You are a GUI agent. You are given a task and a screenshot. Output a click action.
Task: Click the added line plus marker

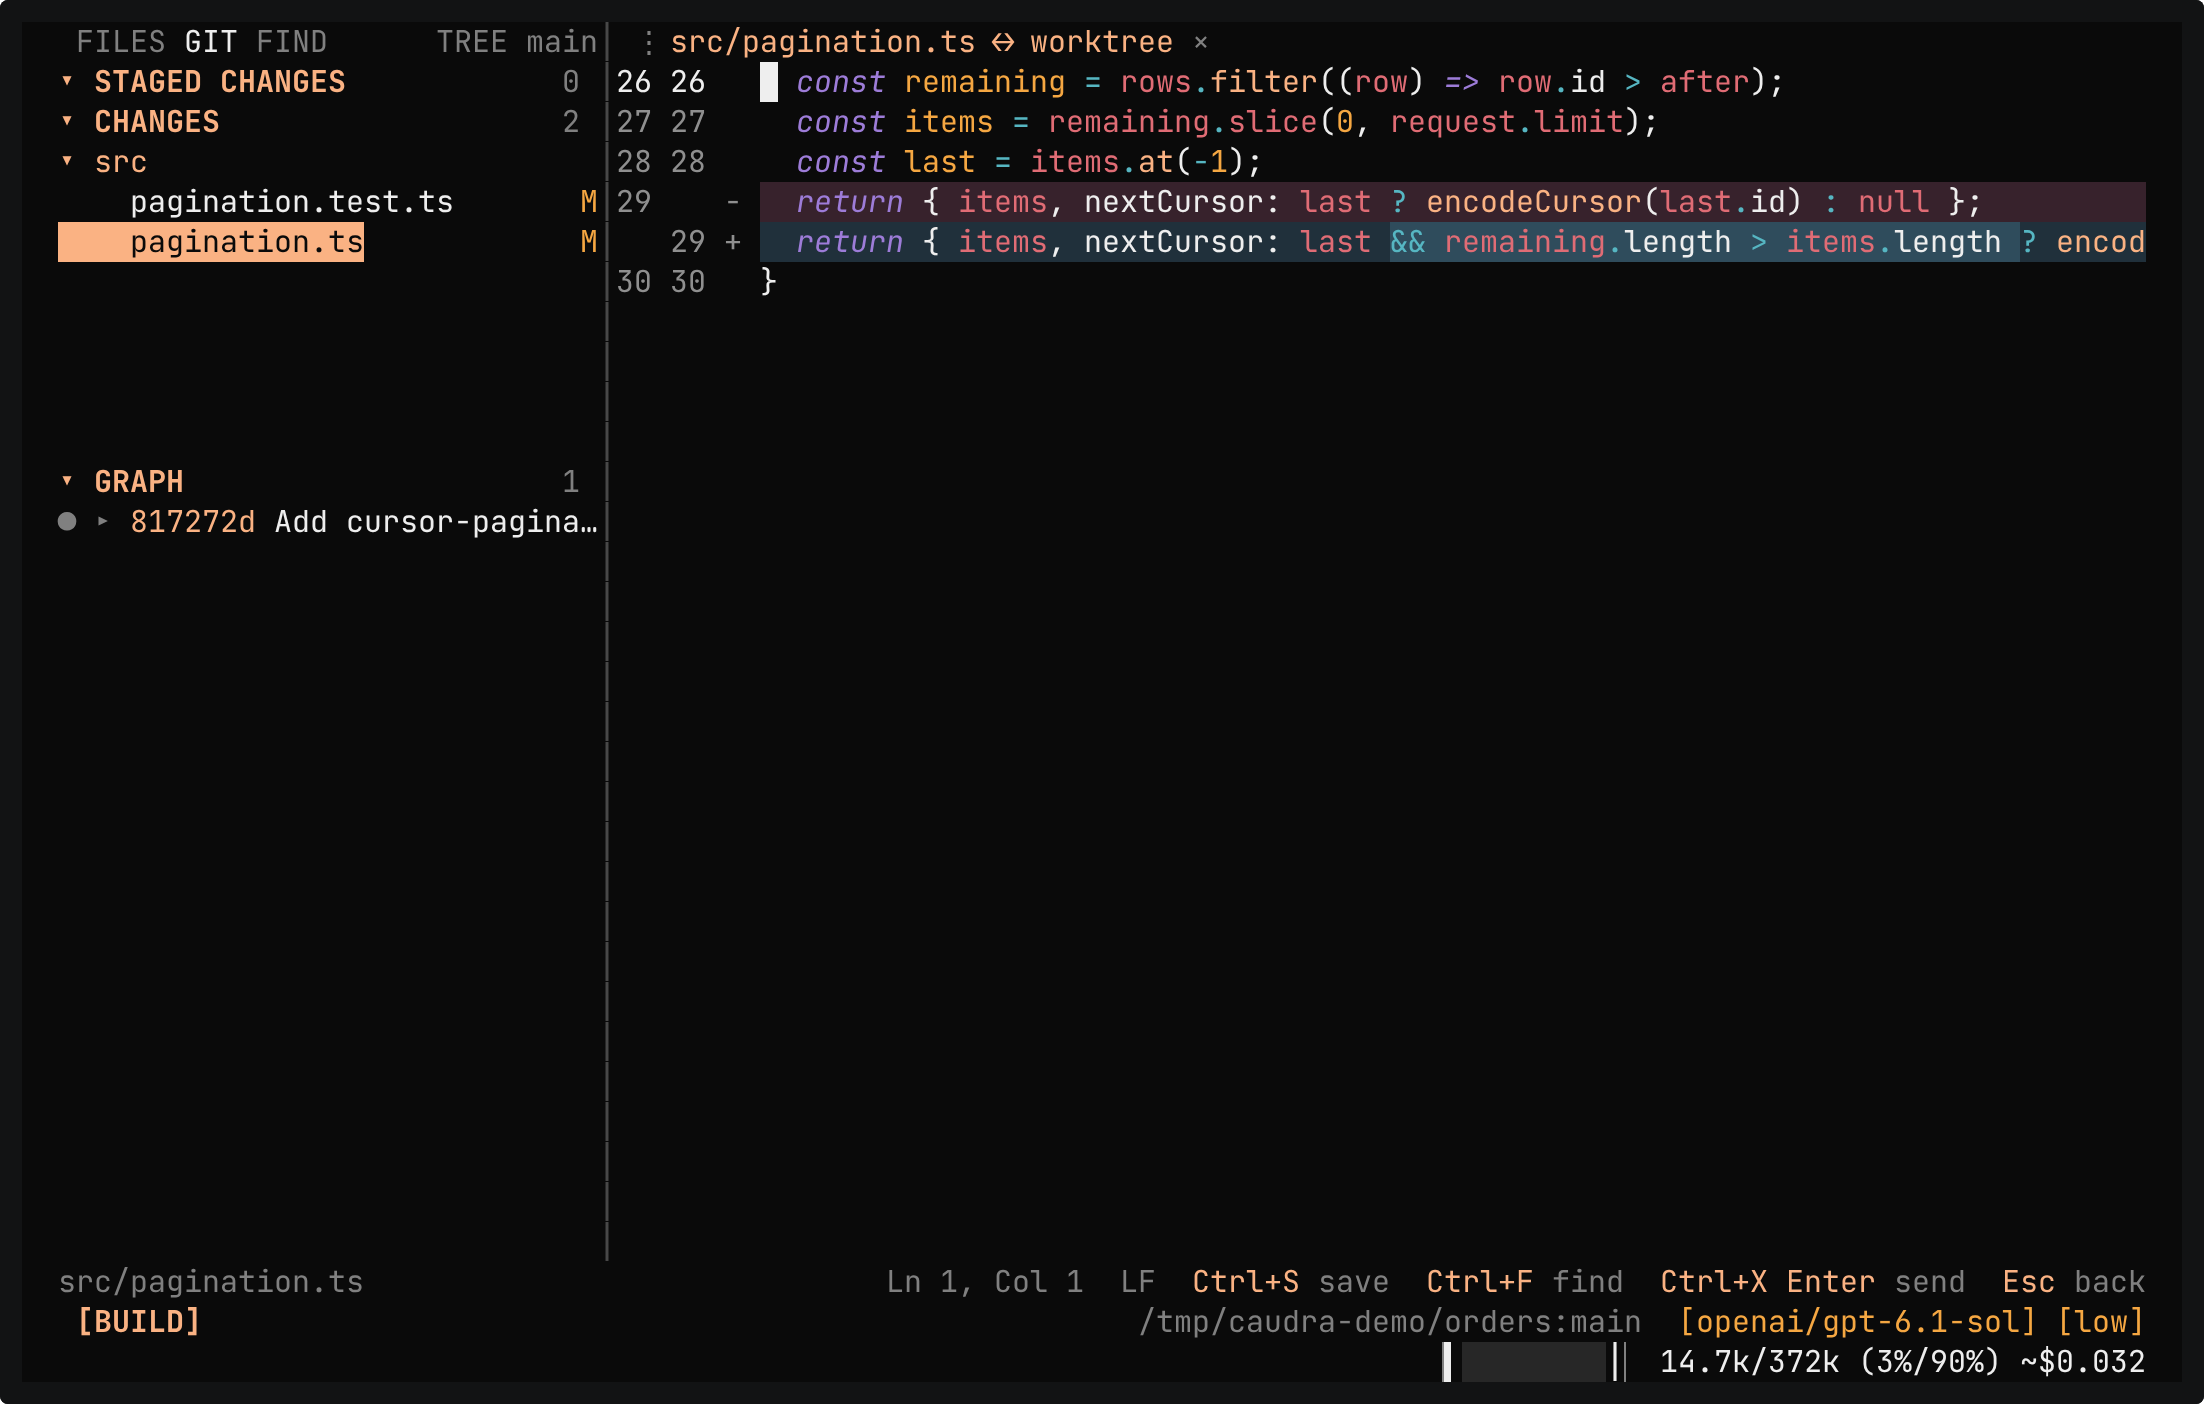click(733, 242)
